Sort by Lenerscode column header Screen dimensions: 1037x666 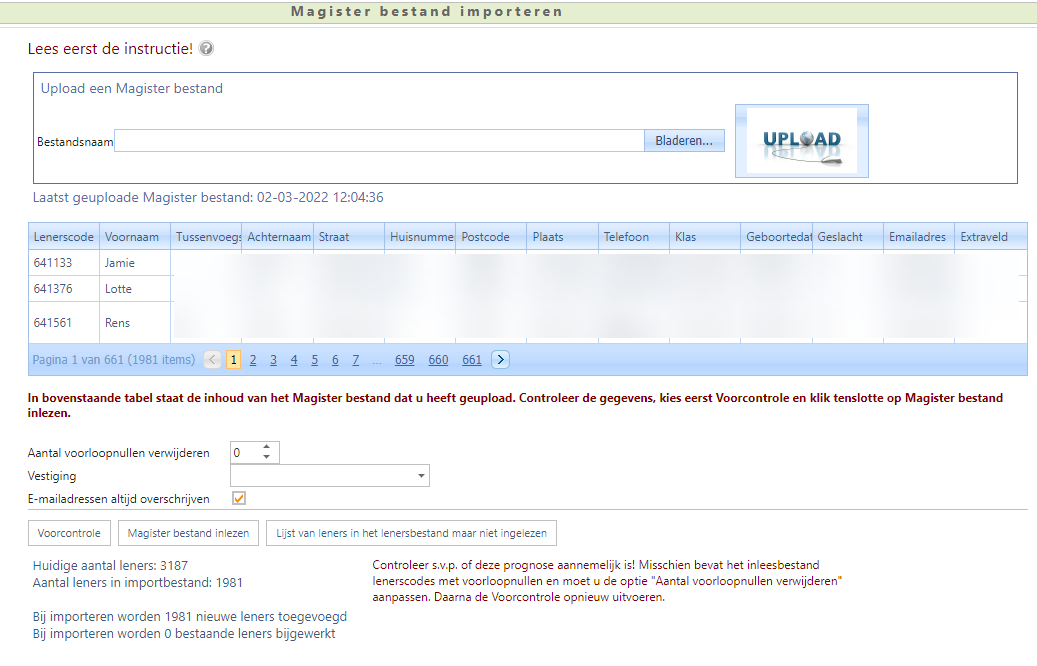point(64,237)
